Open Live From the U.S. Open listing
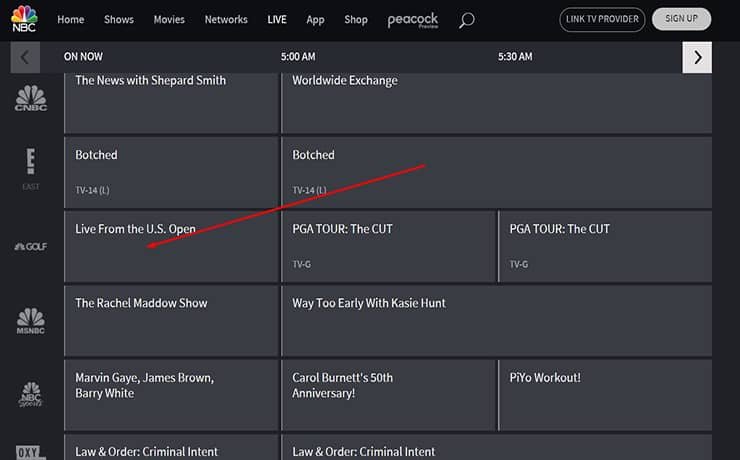This screenshot has height=460, width=740. click(172, 246)
